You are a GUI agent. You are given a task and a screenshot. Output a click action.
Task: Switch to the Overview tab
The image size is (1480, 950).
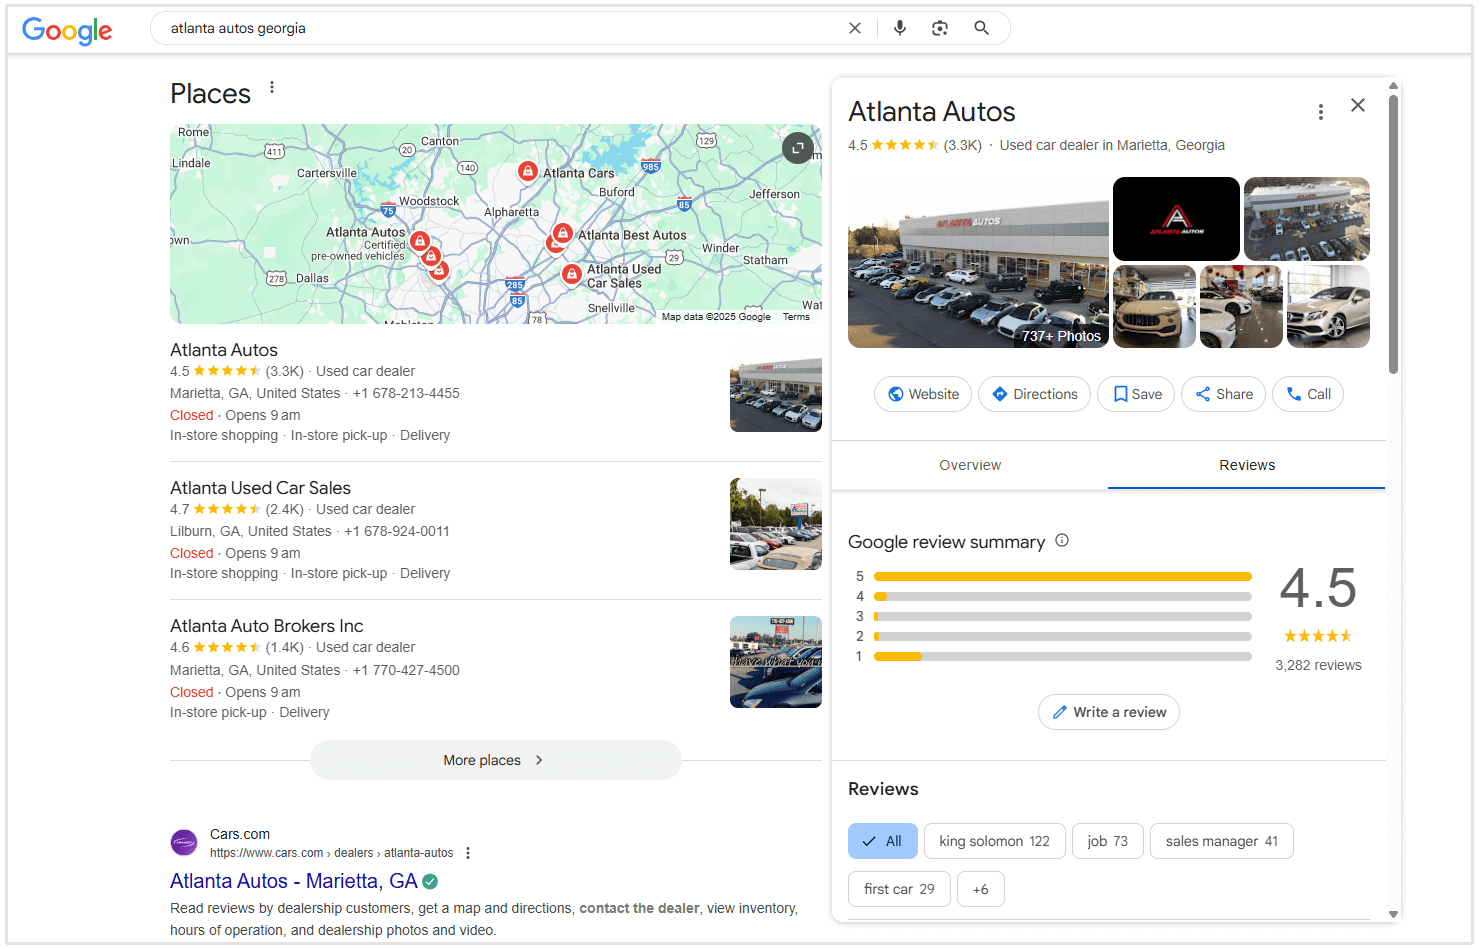(970, 465)
